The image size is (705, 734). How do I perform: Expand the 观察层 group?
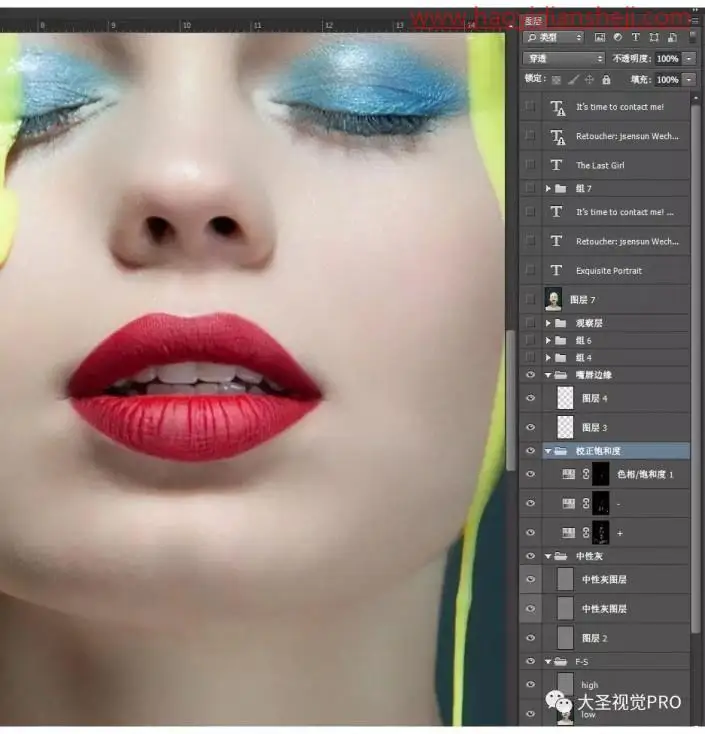tap(548, 323)
